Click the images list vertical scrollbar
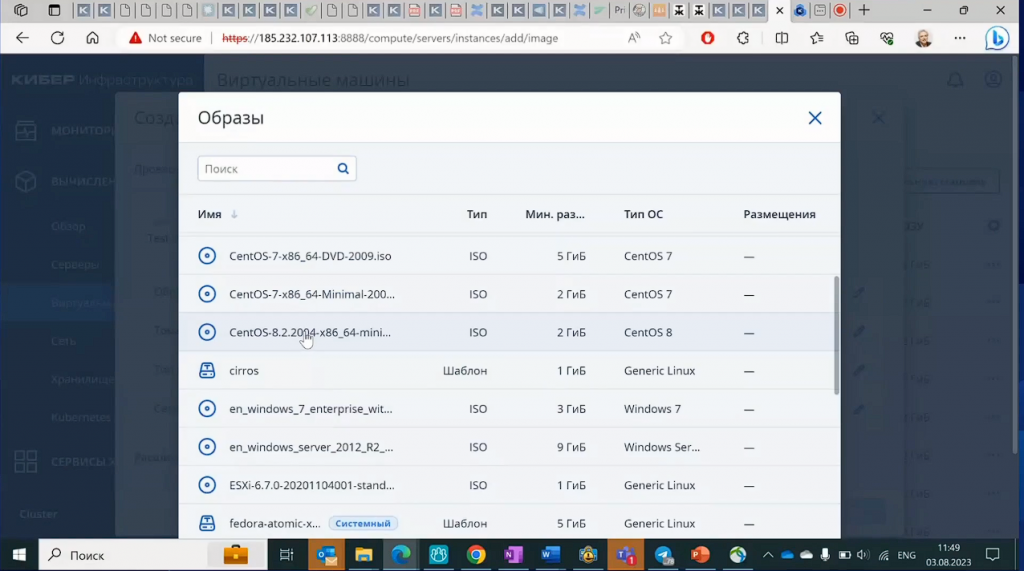This screenshot has width=1024, height=571. 836,335
